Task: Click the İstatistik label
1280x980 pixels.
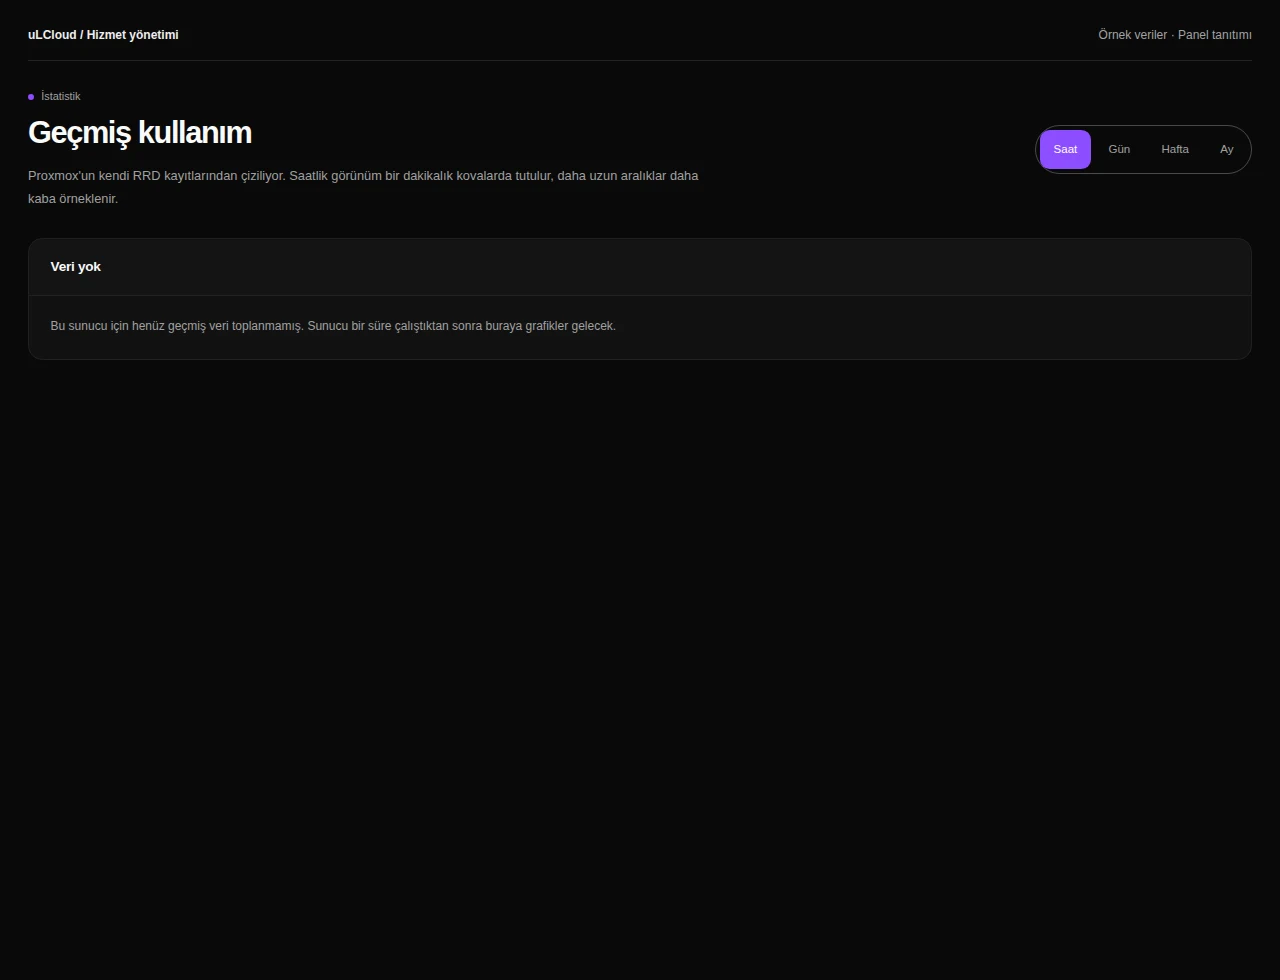Action: click(x=60, y=96)
